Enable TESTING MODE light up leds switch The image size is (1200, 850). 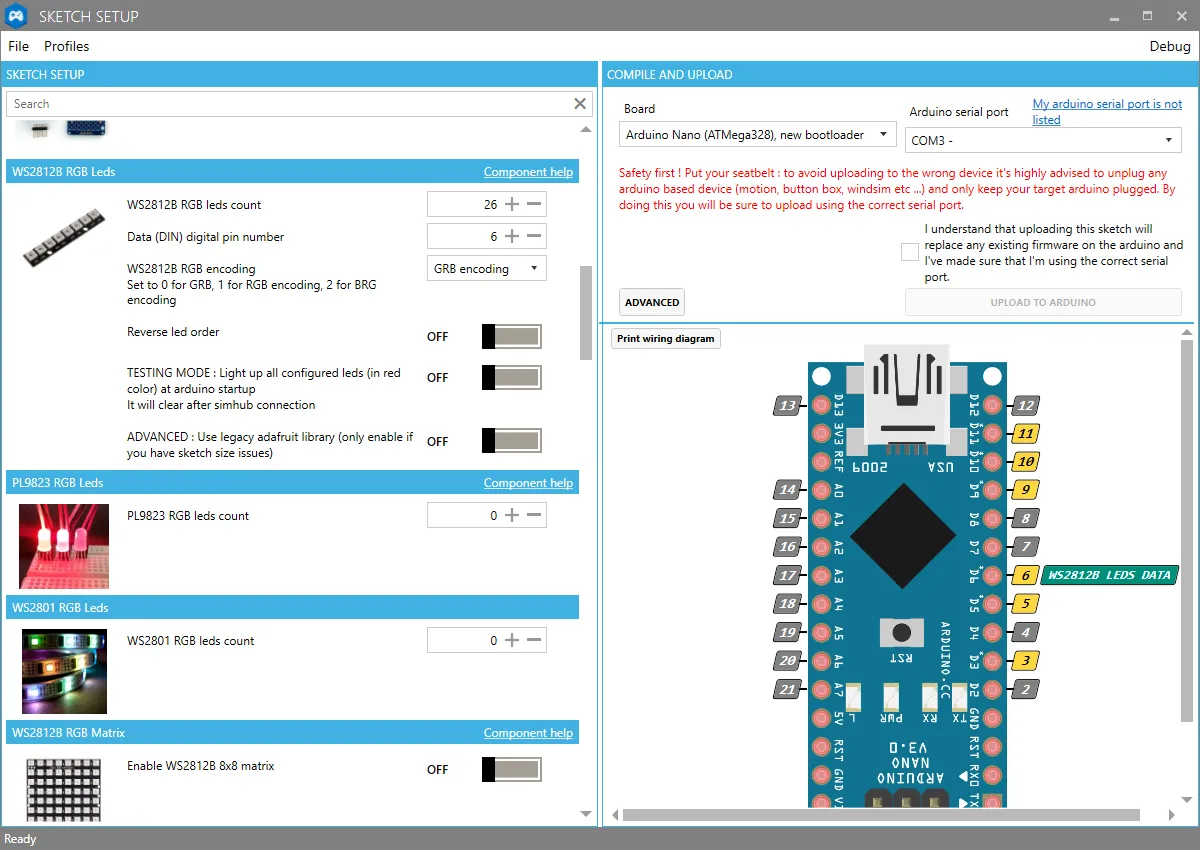(511, 377)
